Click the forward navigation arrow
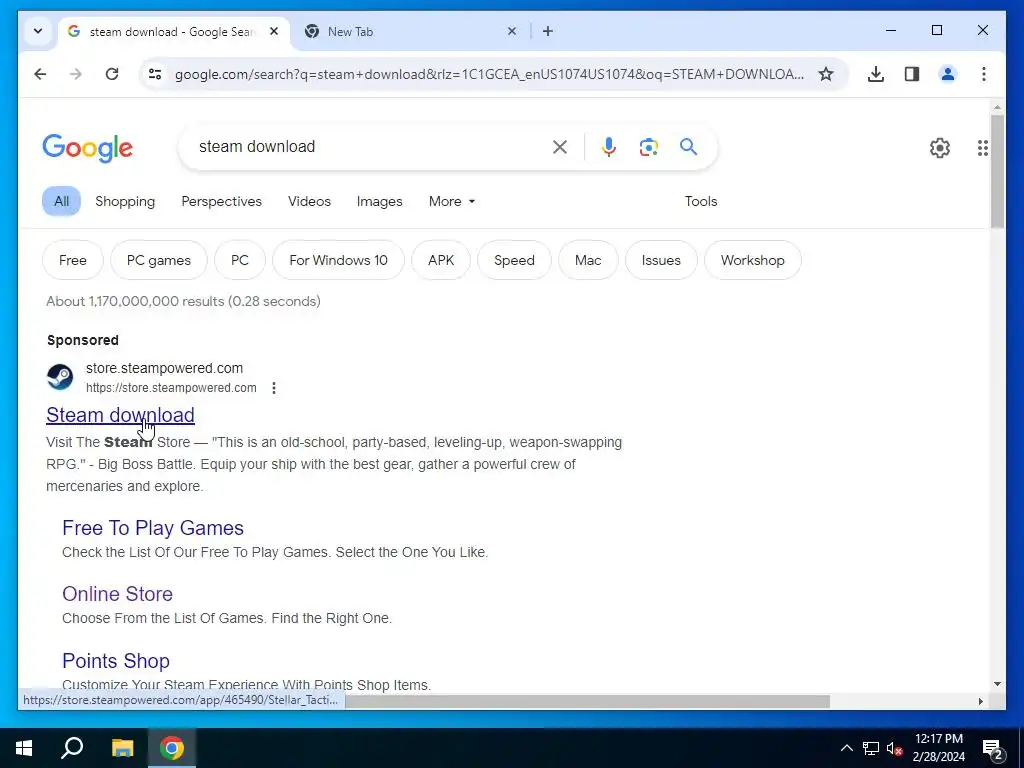The image size is (1024, 768). coord(76,74)
